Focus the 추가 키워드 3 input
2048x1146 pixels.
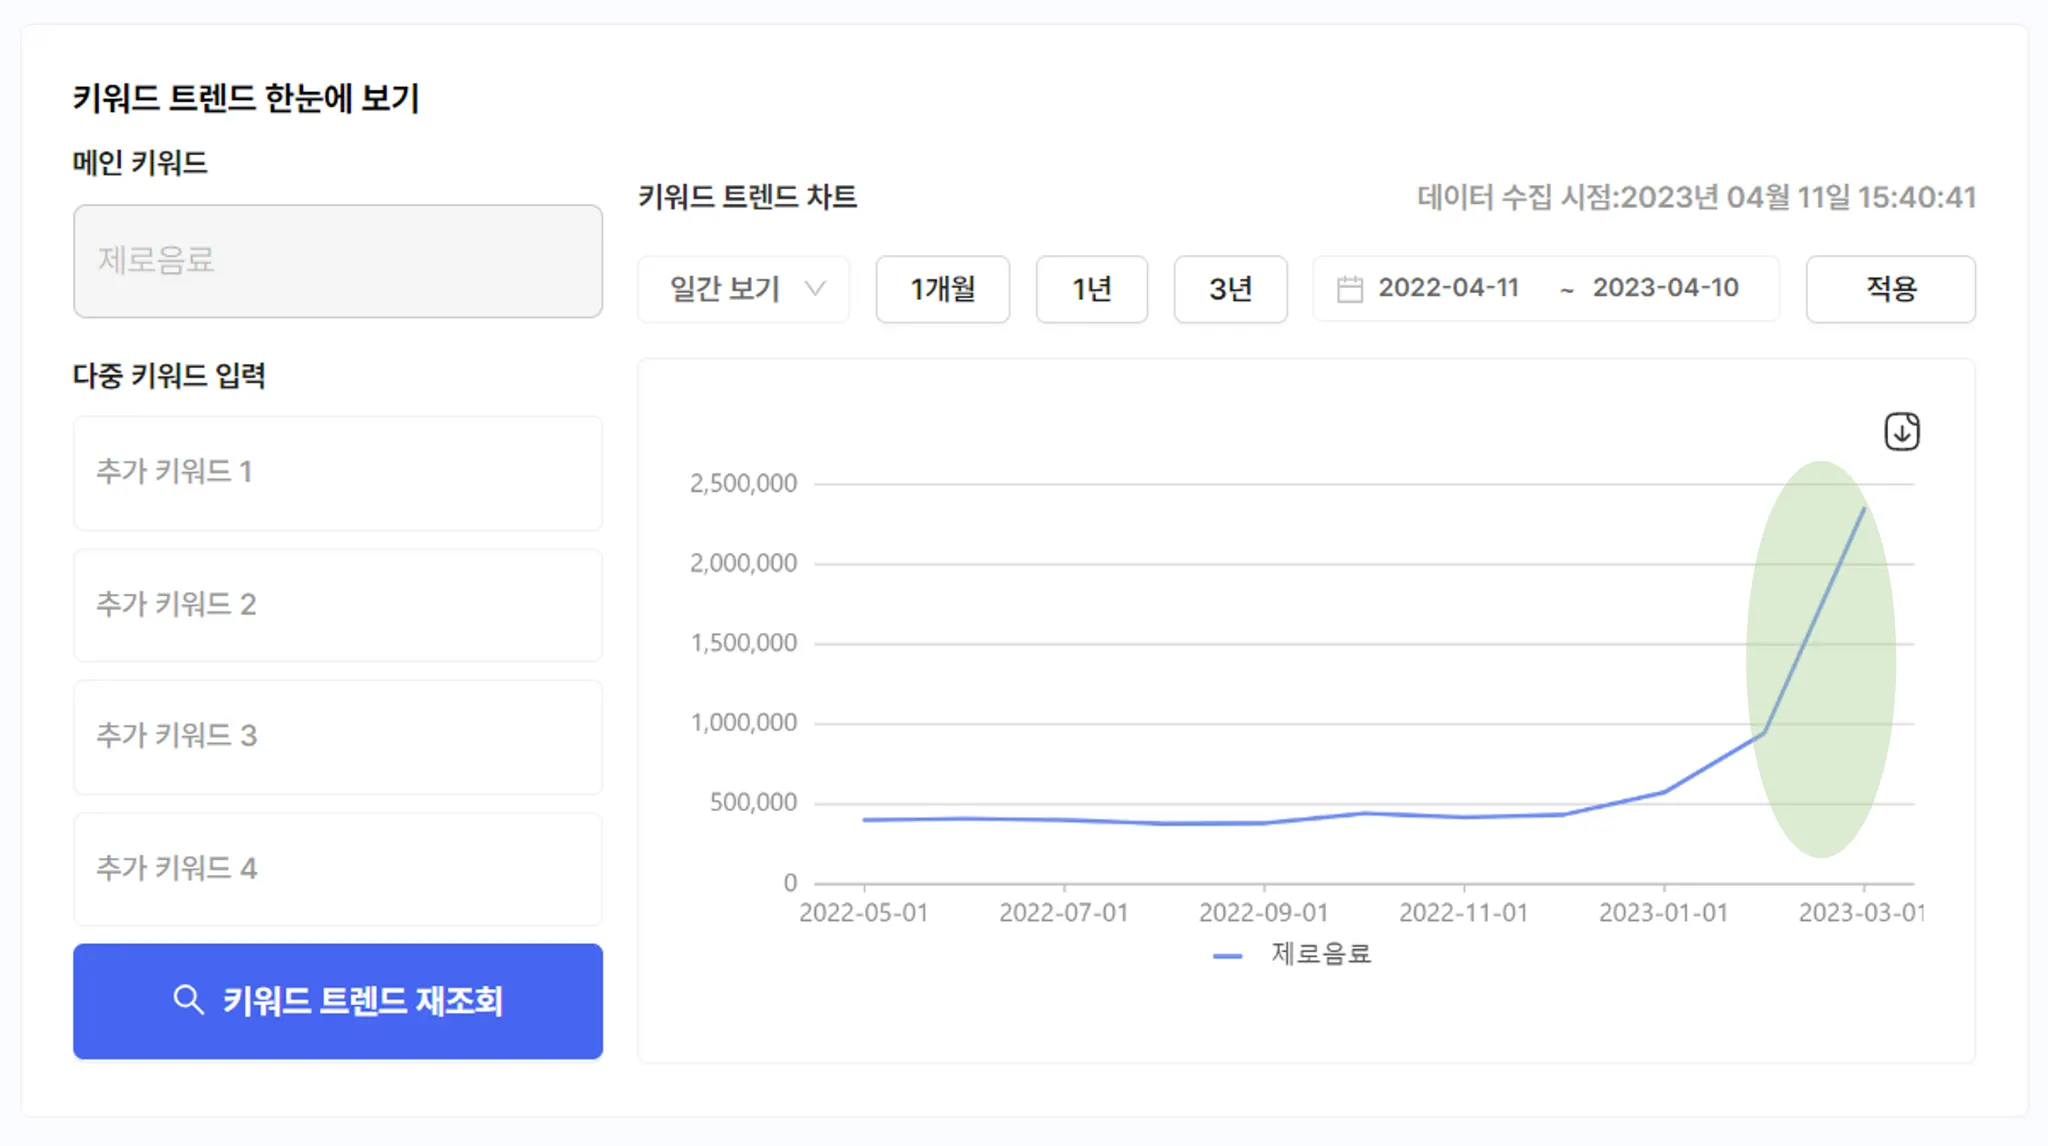click(338, 736)
